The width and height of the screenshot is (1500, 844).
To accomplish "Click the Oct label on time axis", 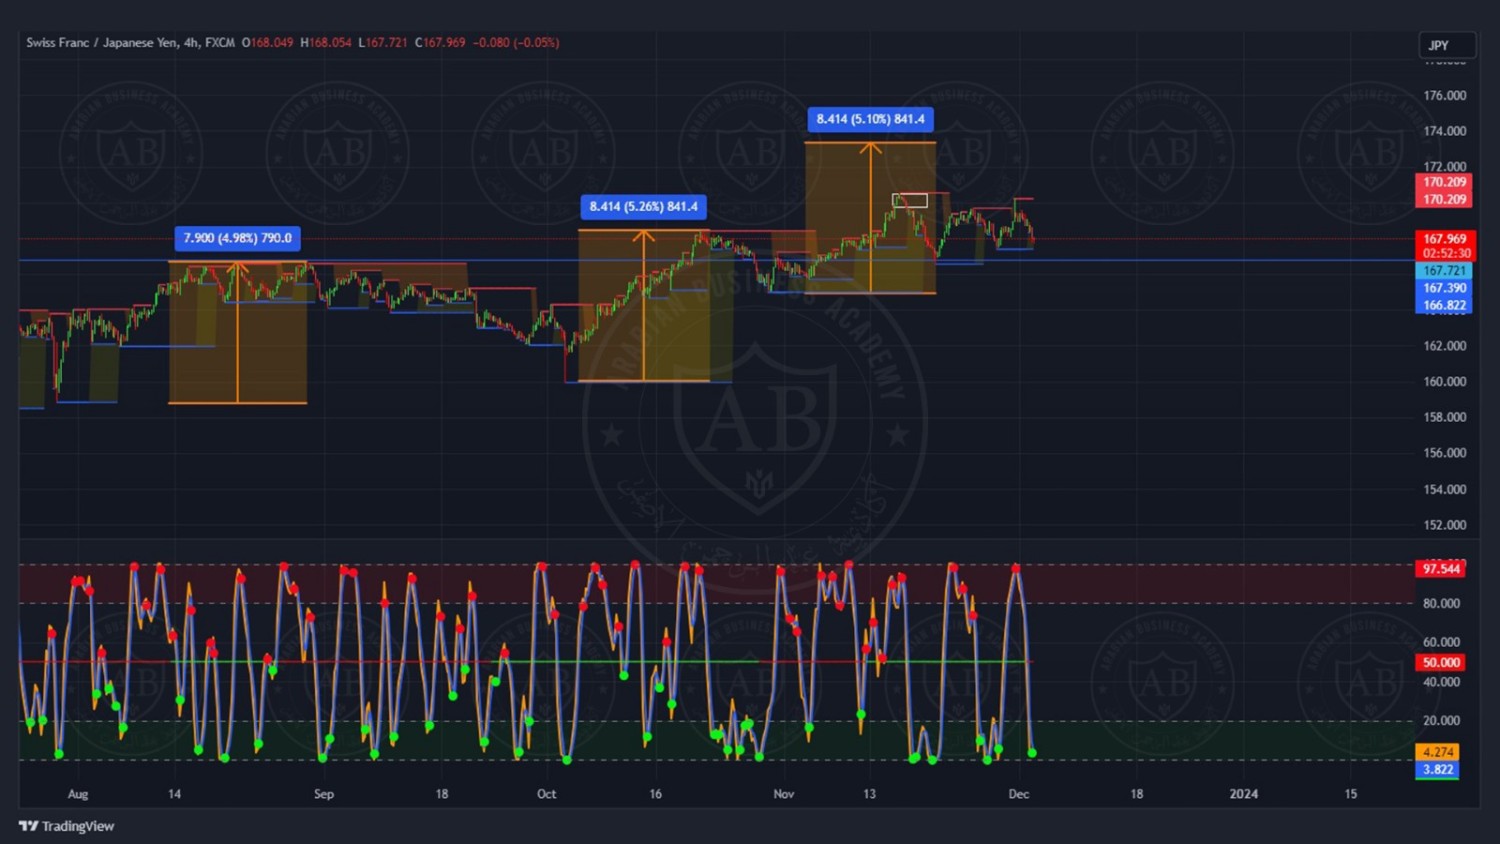I will pos(547,794).
